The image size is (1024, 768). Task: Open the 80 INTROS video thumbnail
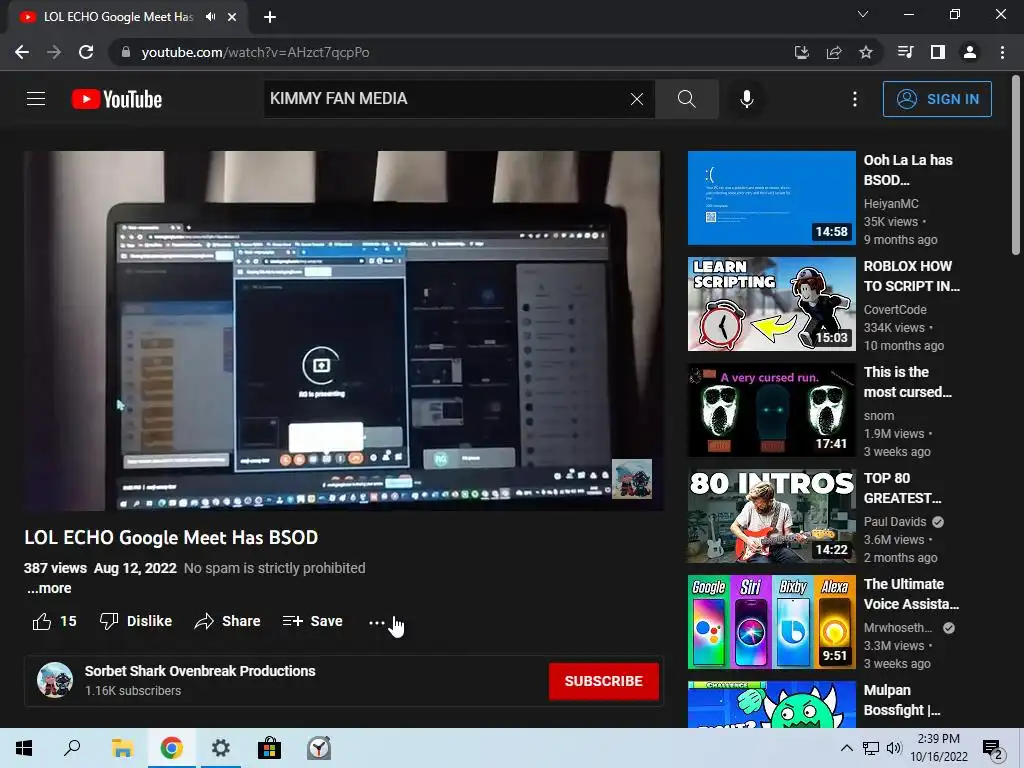(x=771, y=516)
